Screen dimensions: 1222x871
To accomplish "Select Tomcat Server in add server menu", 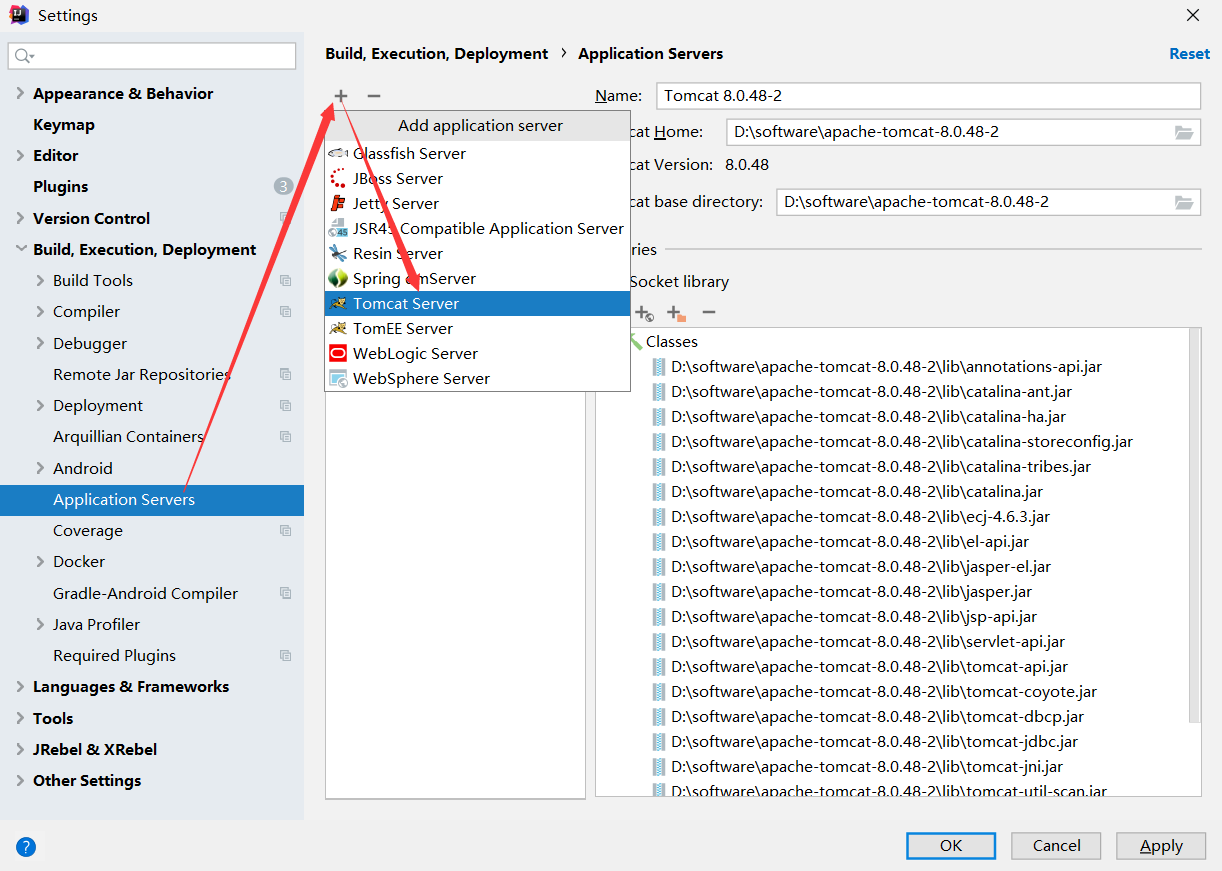I will [x=478, y=303].
